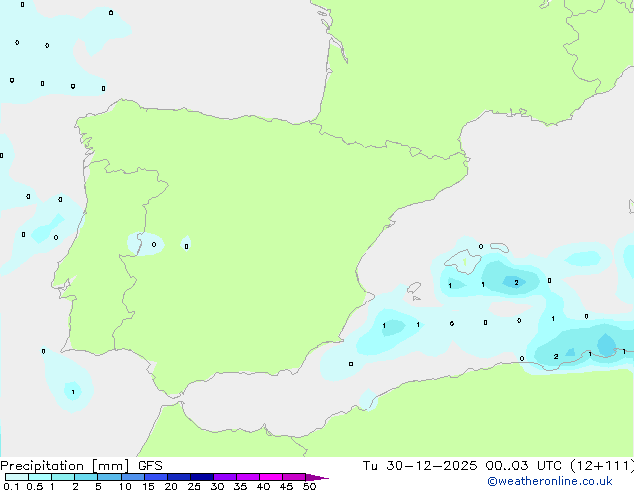
Task: Click the '10' legend scale label
Action: coord(125,486)
